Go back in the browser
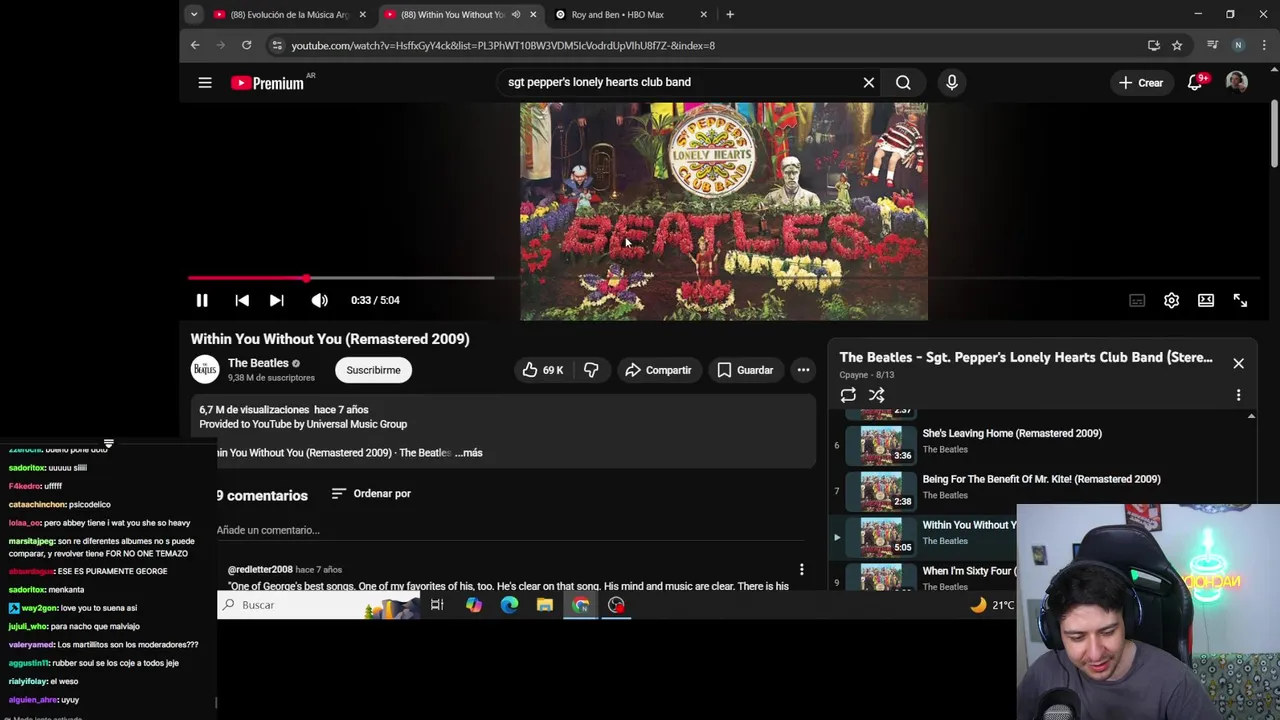The width and height of the screenshot is (1280, 720). (195, 45)
